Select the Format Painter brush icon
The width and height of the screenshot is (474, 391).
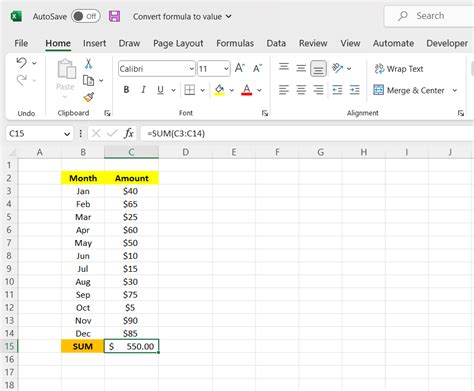click(x=89, y=97)
